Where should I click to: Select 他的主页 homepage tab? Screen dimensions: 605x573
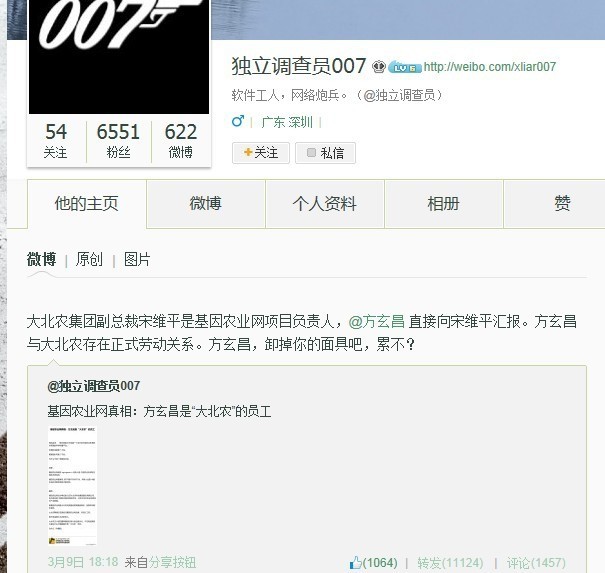[87, 204]
